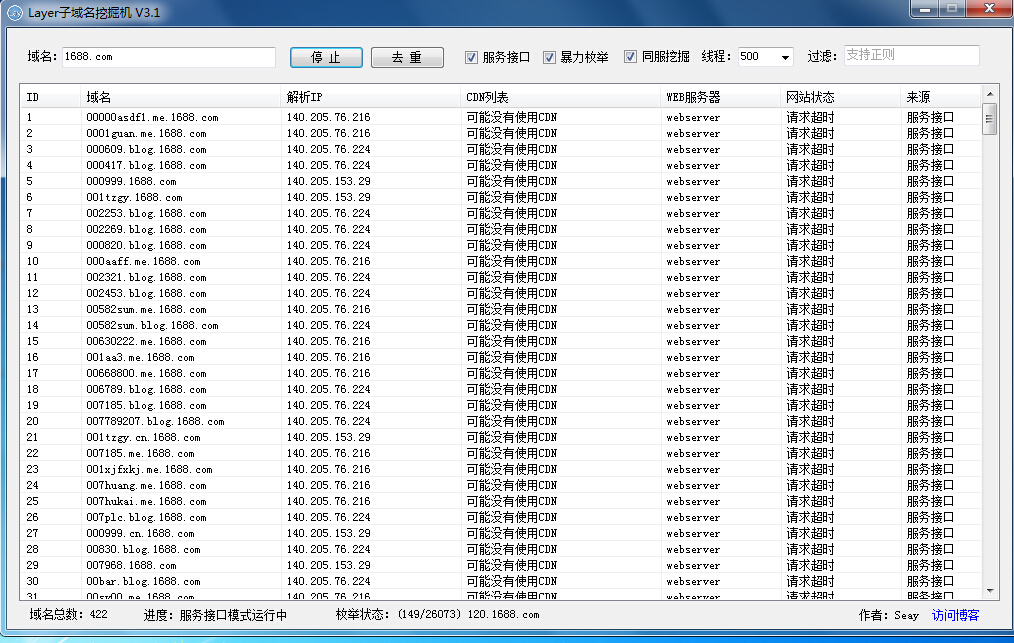Viewport: 1014px width, 643px height.
Task: Close the Layer window
Action: [988, 8]
